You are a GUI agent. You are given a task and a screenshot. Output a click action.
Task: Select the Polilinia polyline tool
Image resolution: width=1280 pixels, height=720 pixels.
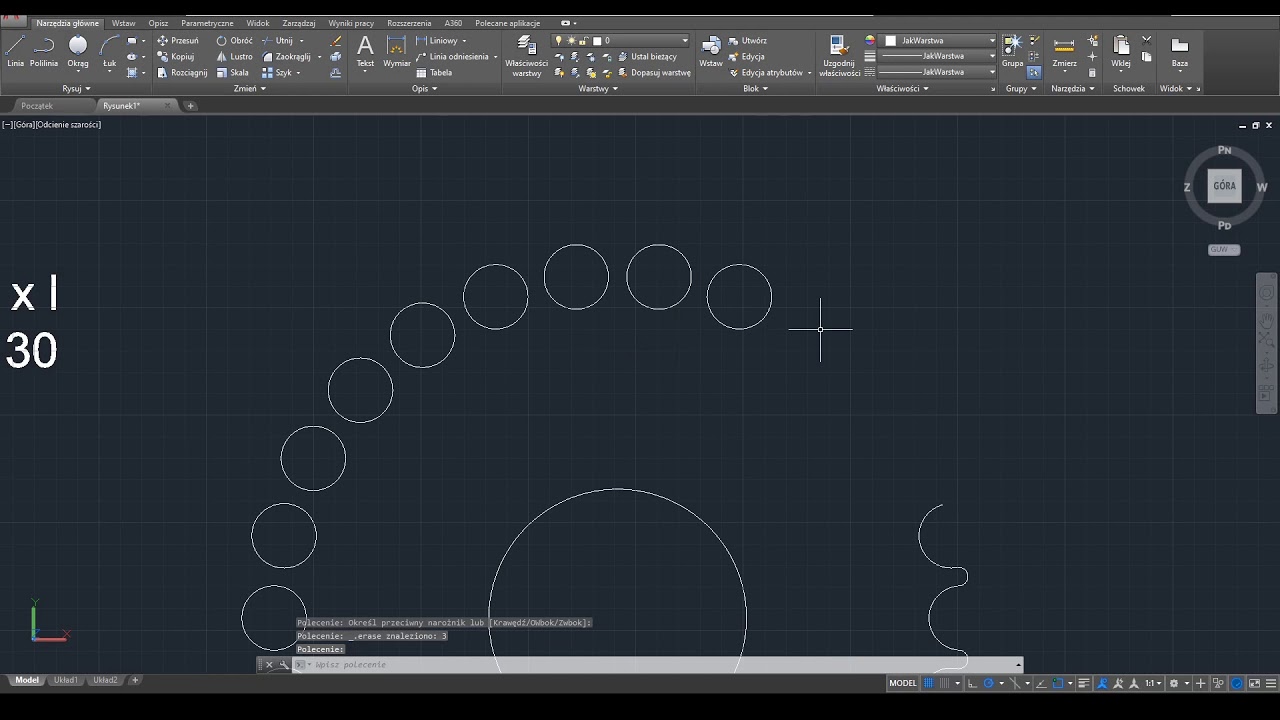[x=44, y=52]
